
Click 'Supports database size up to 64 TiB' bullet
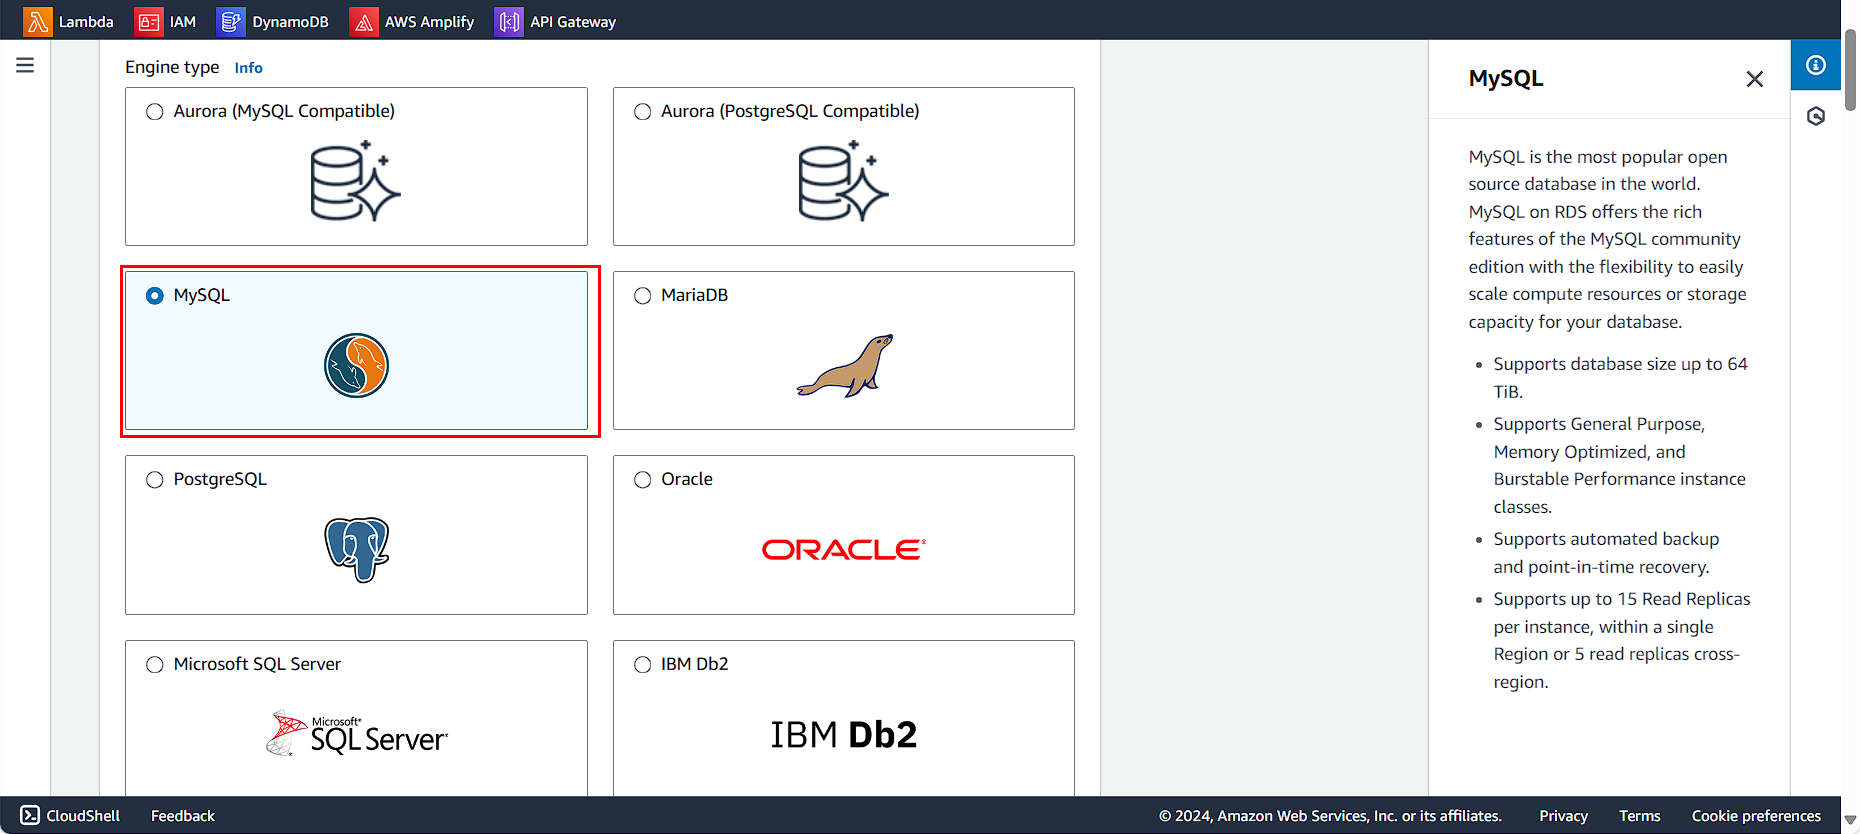point(1620,378)
